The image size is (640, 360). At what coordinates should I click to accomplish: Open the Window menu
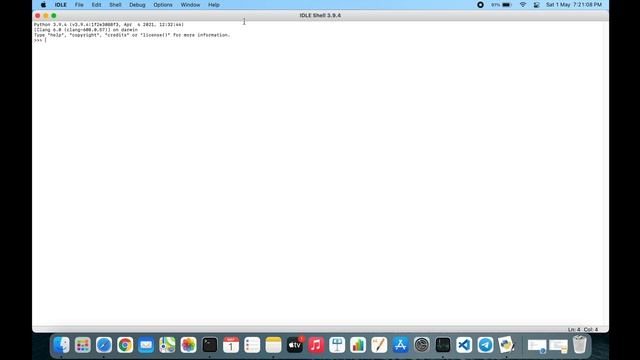(x=190, y=5)
